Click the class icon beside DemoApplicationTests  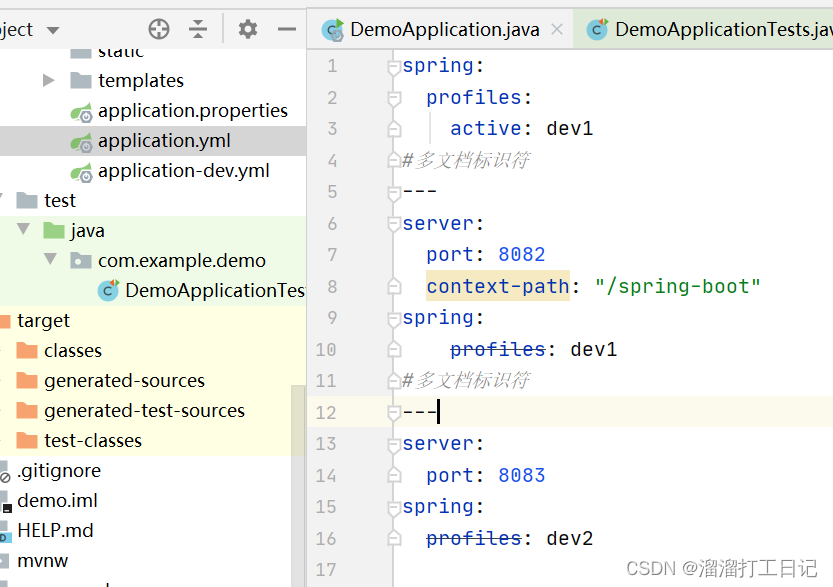tap(109, 290)
